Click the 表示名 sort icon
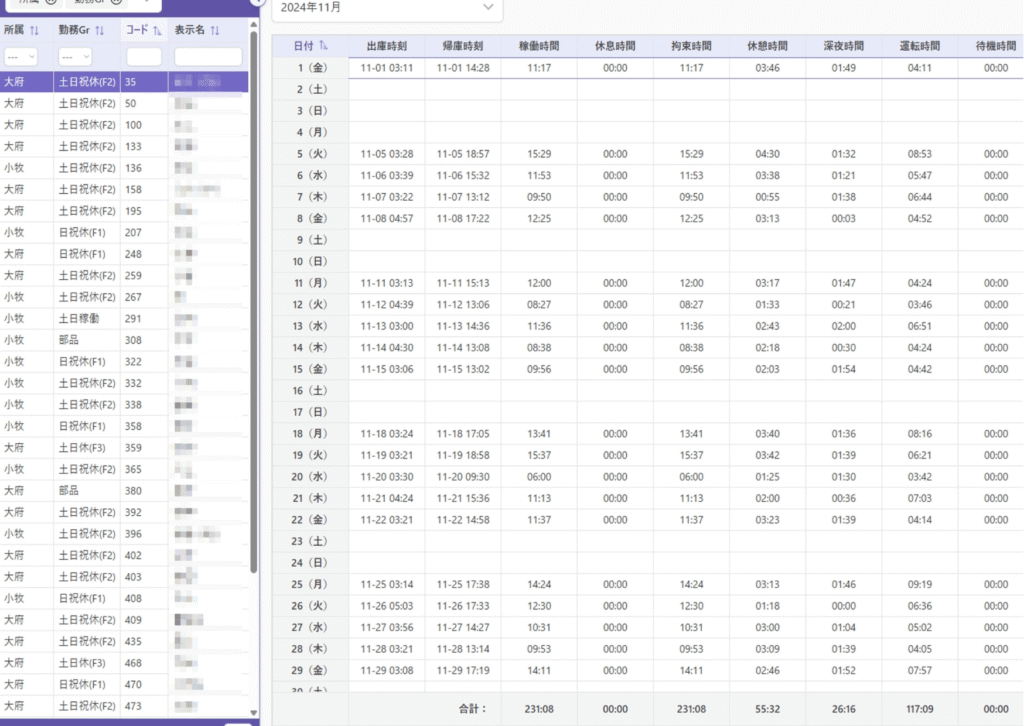The height and width of the screenshot is (726, 1024). pos(215,31)
